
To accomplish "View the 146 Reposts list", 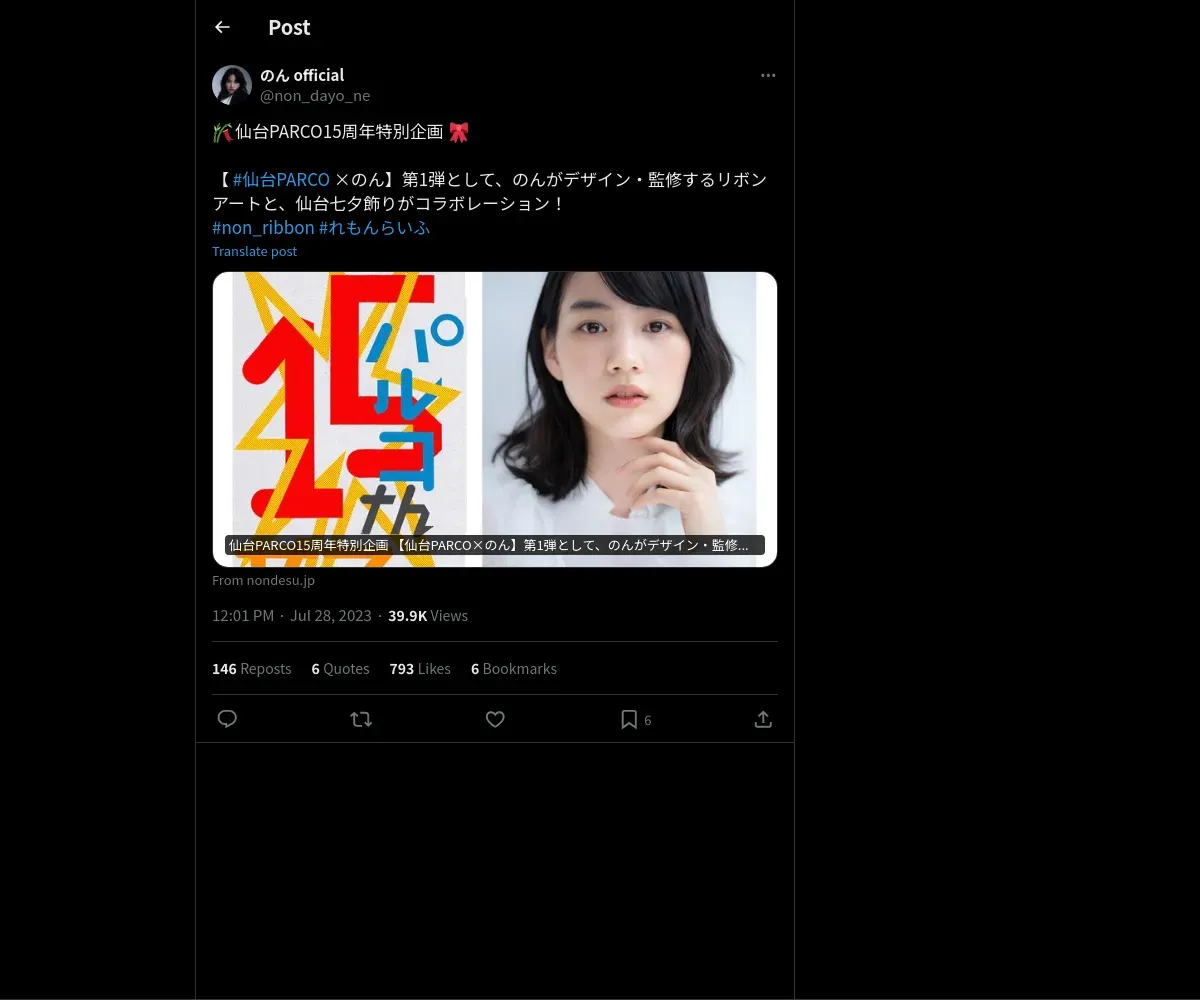I will point(252,669).
